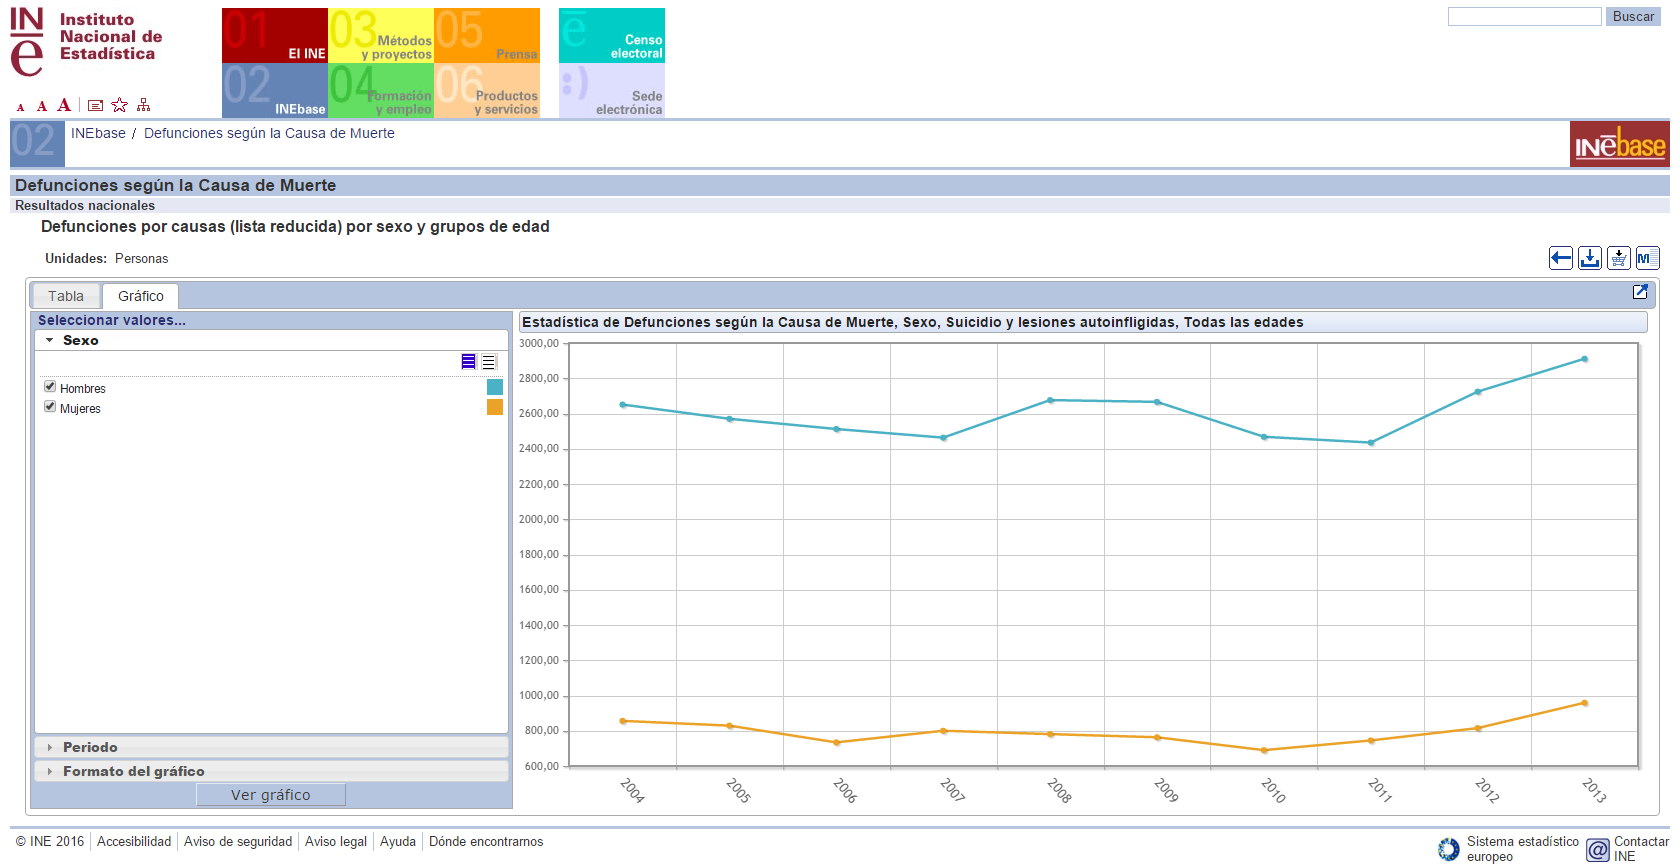Open the site map hierarchy icon
This screenshot has width=1680, height=866.
[144, 105]
